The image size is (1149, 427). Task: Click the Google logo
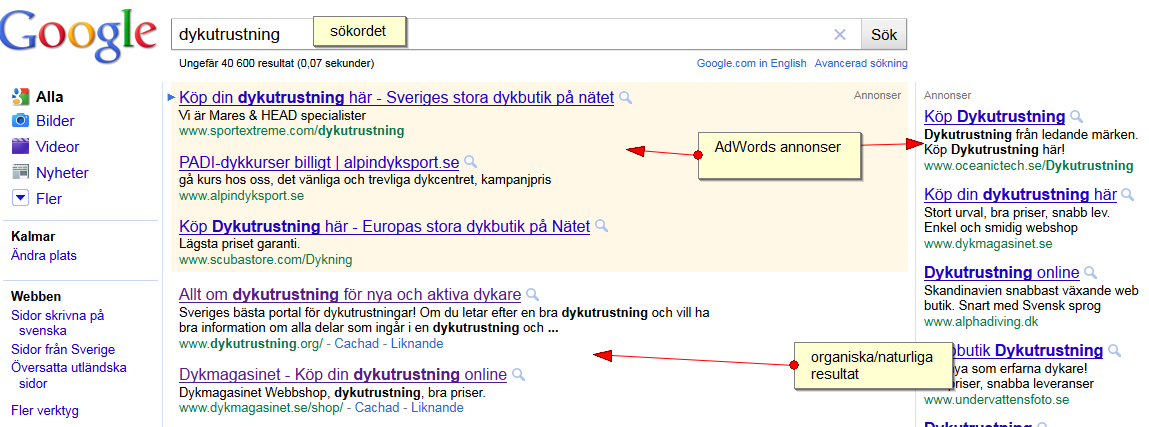coord(78,35)
